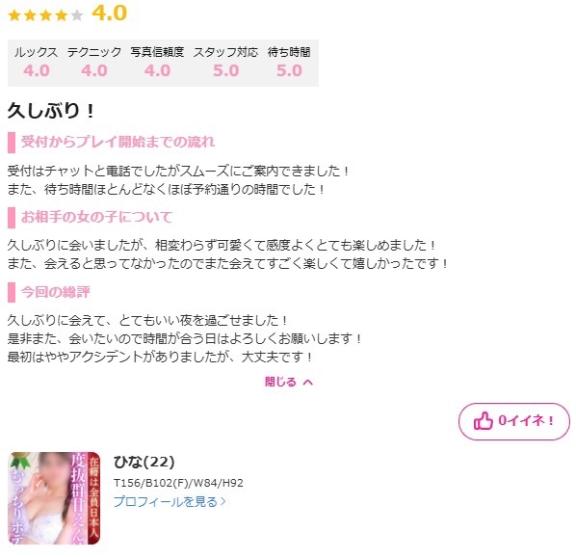Click the 受付からプレイ開始までの流れ section heading
The width and height of the screenshot is (576, 557).
(x=118, y=142)
